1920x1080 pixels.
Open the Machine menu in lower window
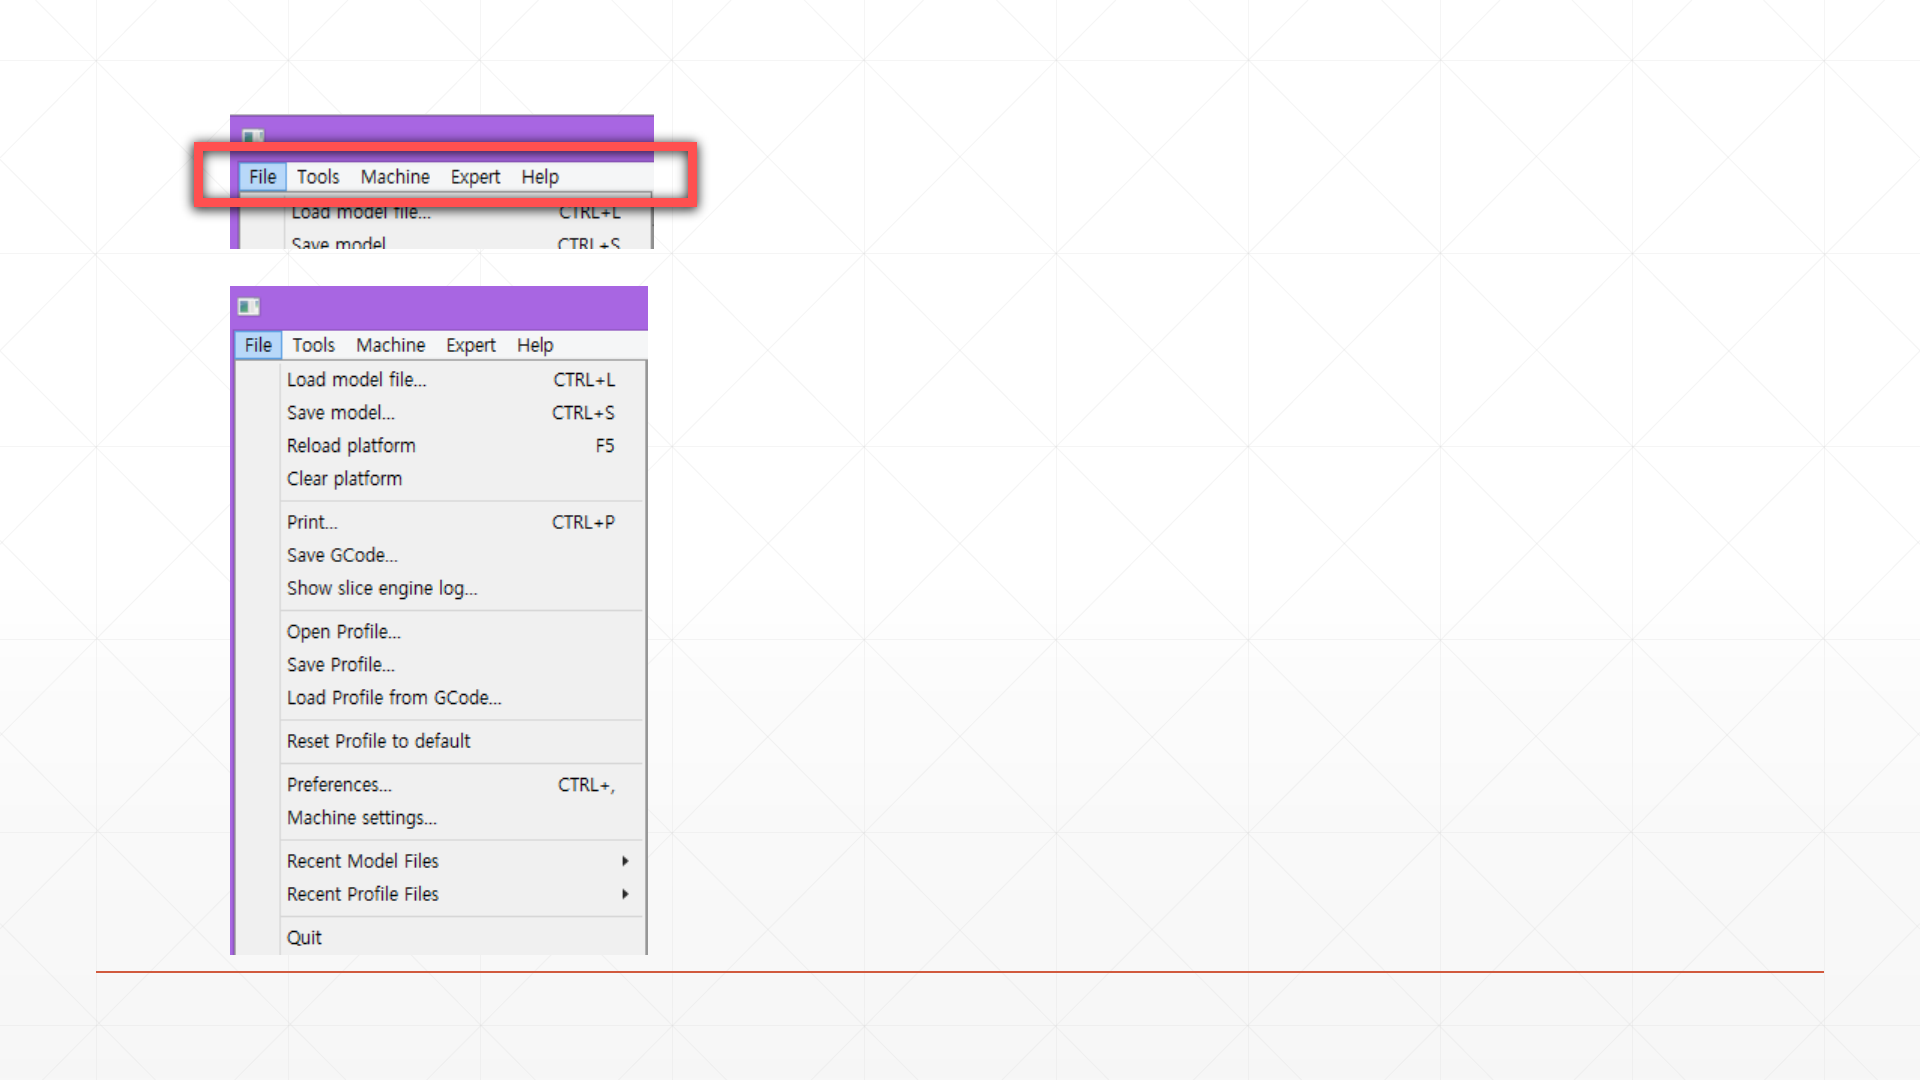click(390, 345)
